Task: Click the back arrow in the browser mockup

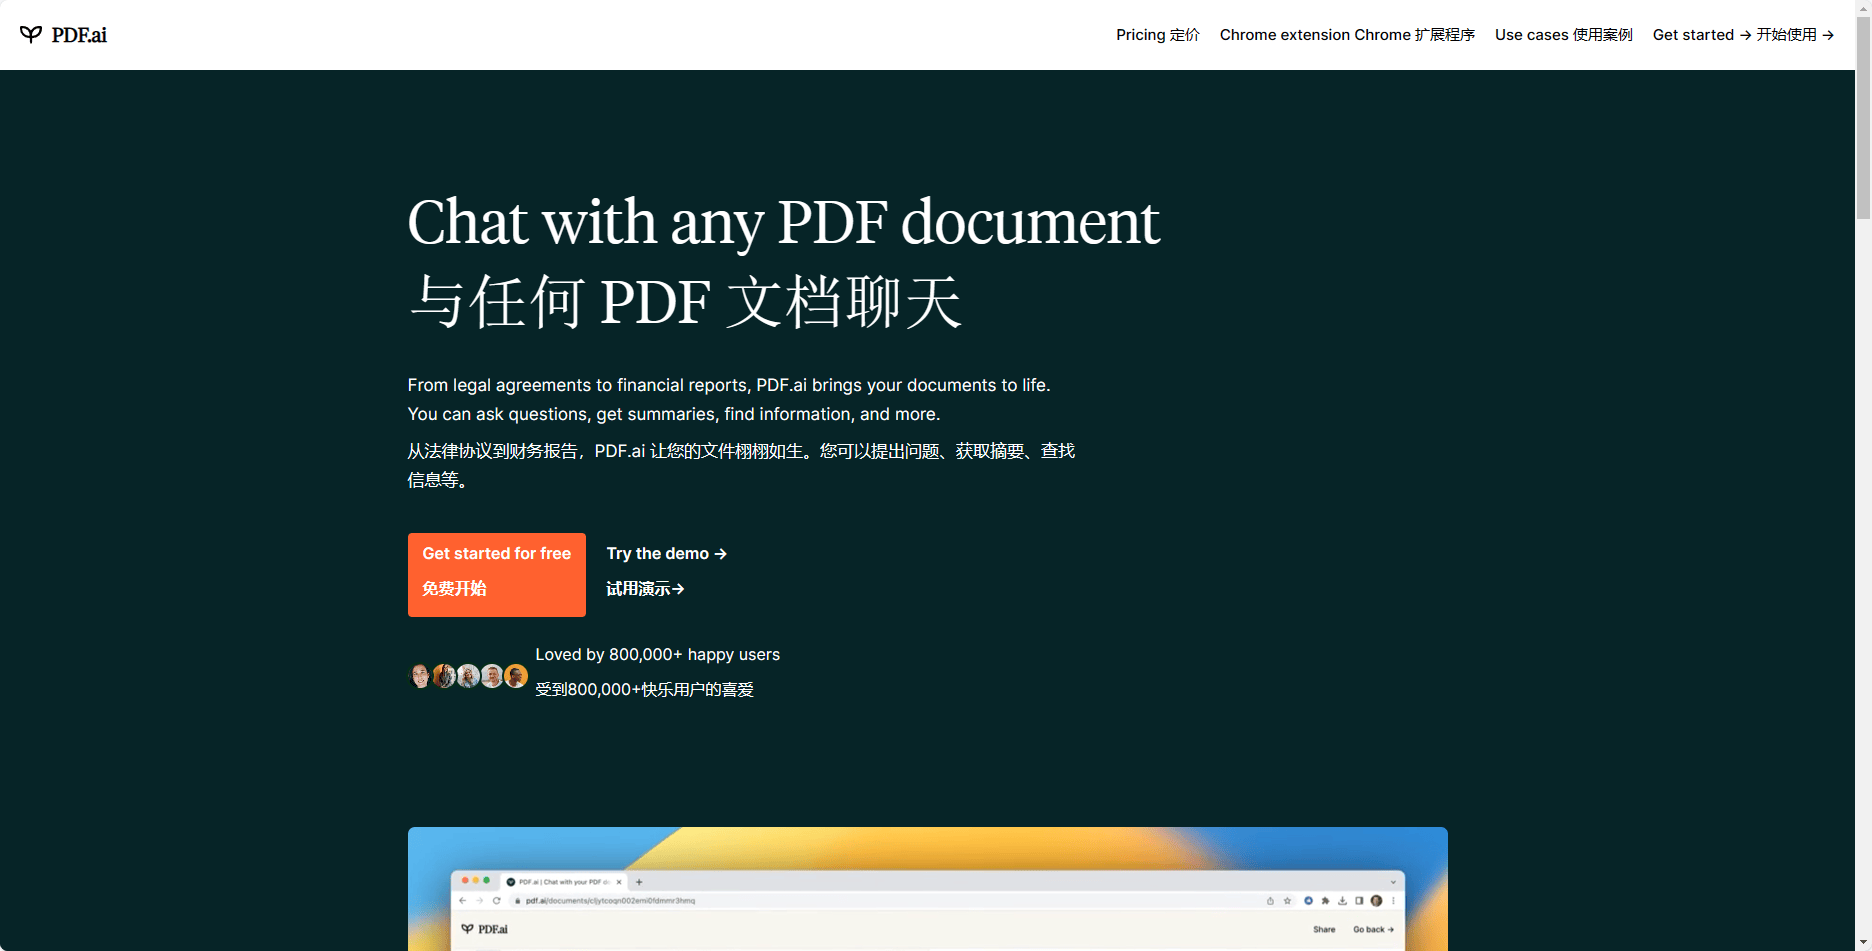Action: [462, 900]
